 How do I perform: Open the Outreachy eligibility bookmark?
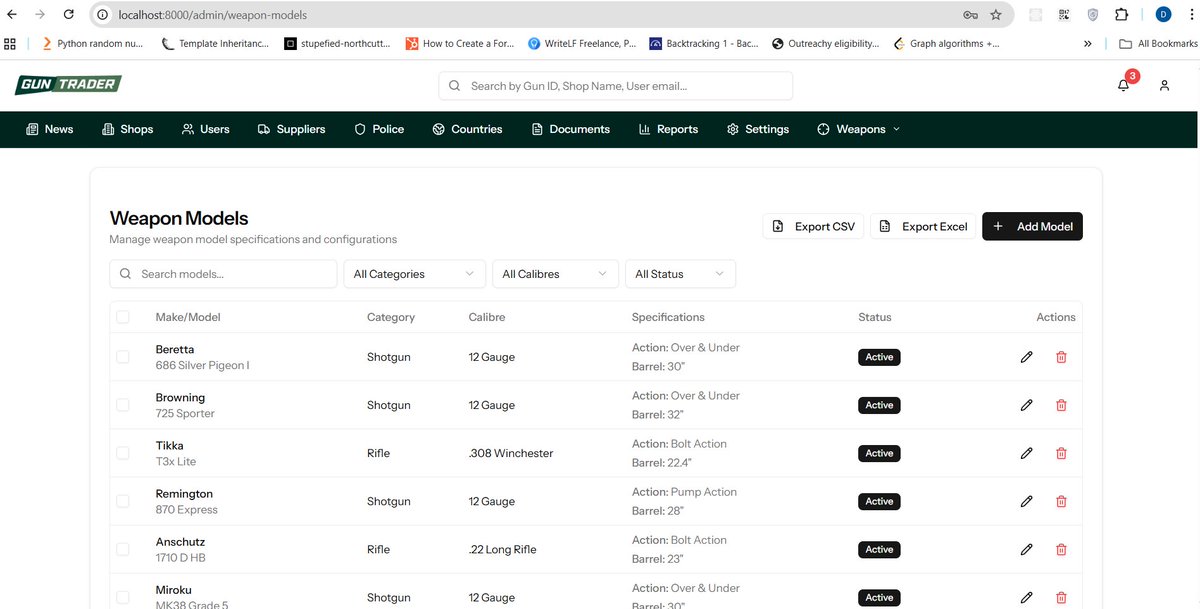pos(825,44)
